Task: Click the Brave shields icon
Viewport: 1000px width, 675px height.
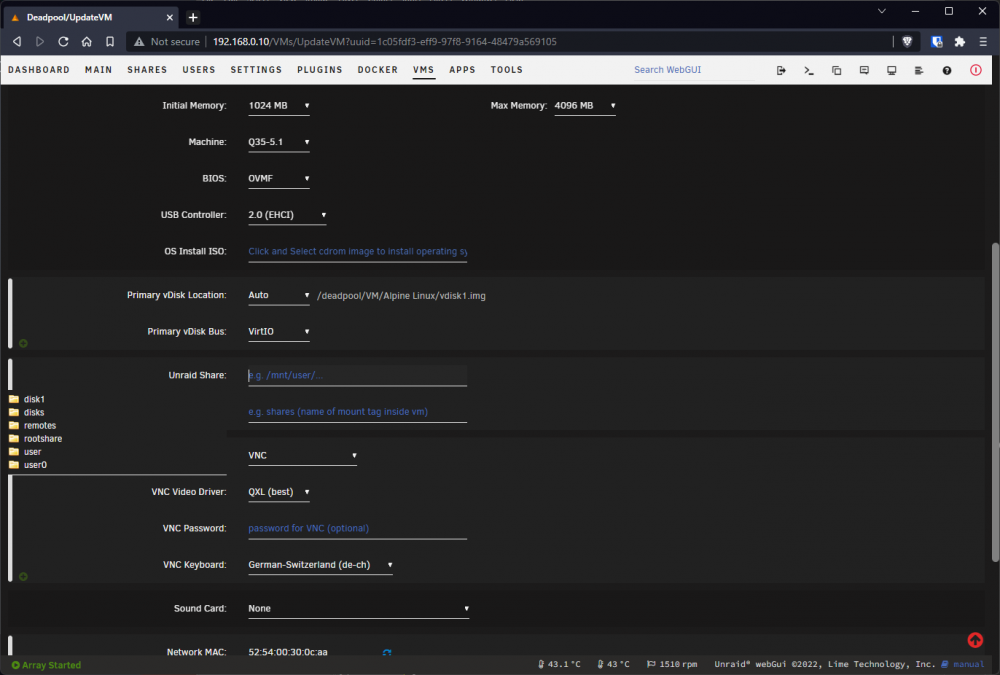Action: pos(907,41)
